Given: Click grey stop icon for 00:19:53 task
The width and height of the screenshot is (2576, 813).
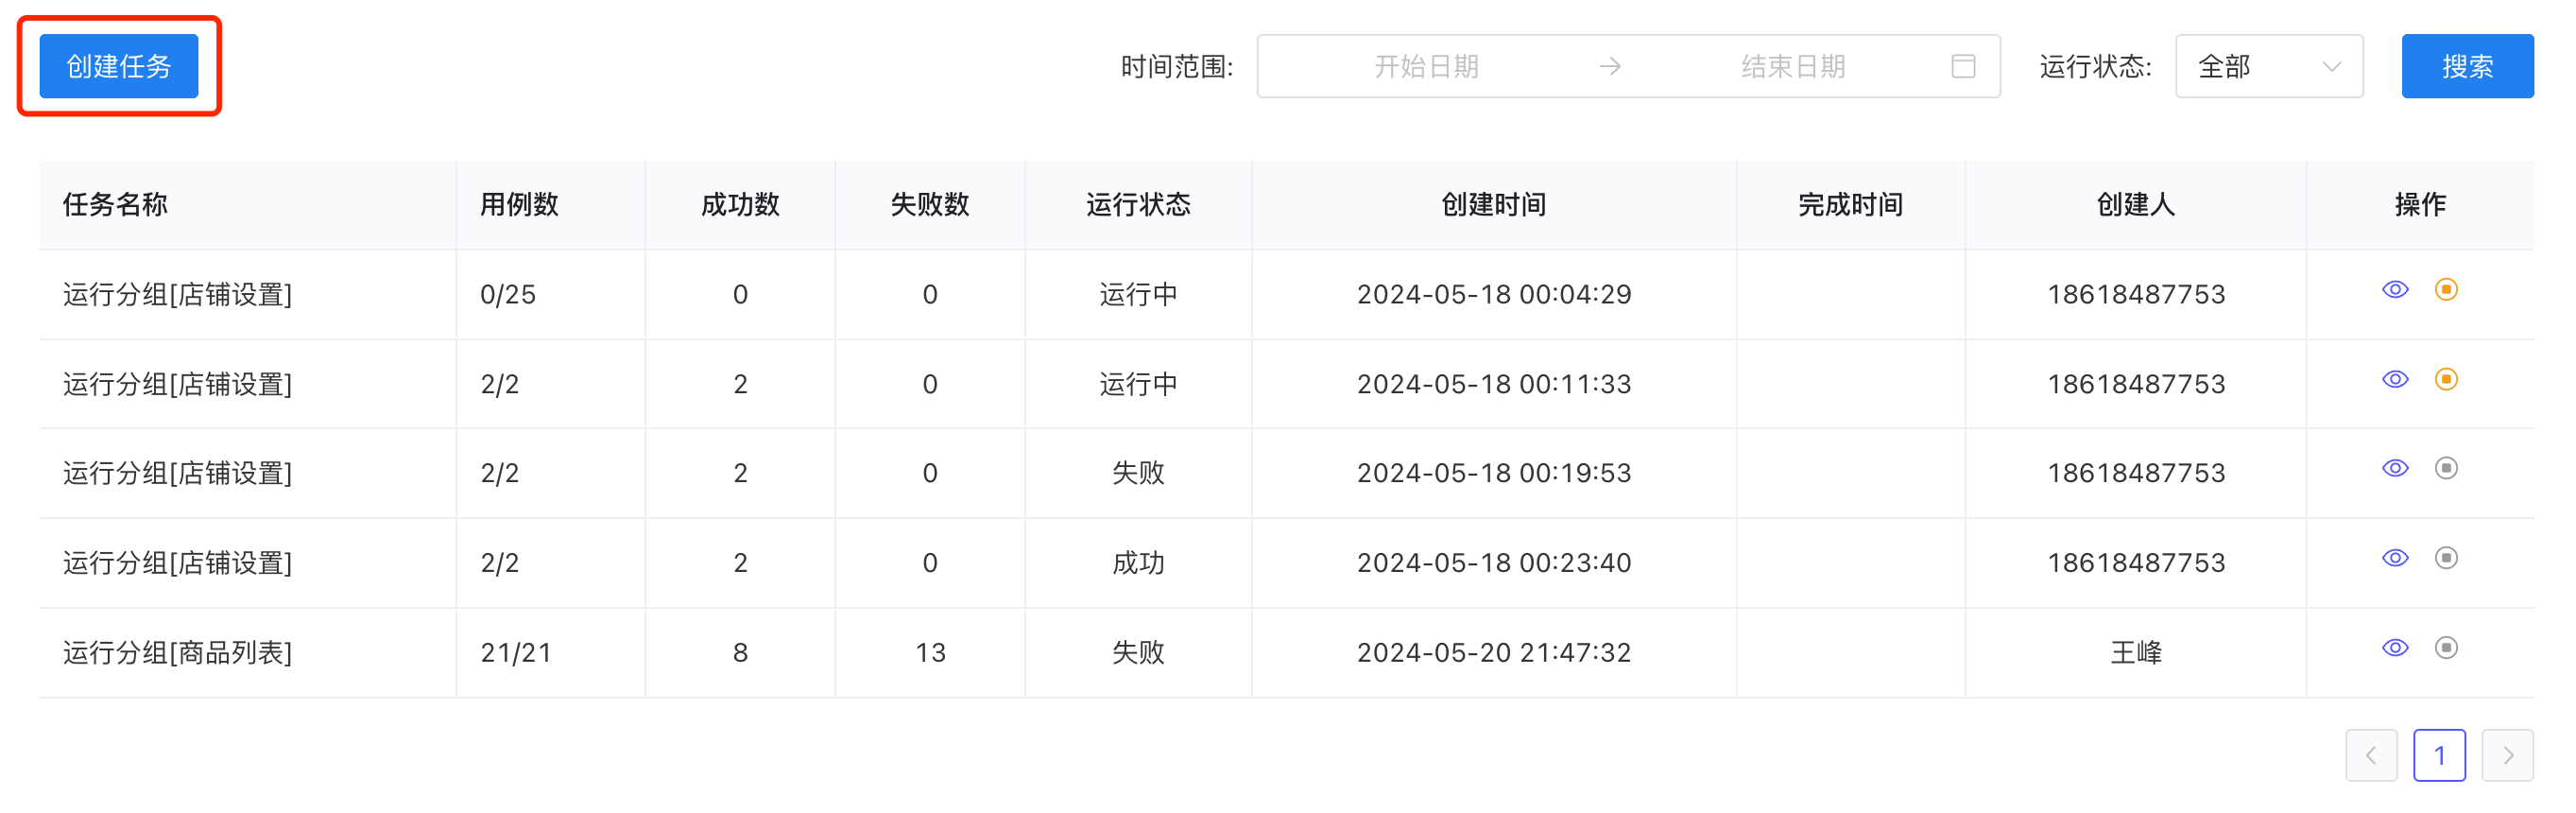Looking at the screenshot, I should point(2445,469).
